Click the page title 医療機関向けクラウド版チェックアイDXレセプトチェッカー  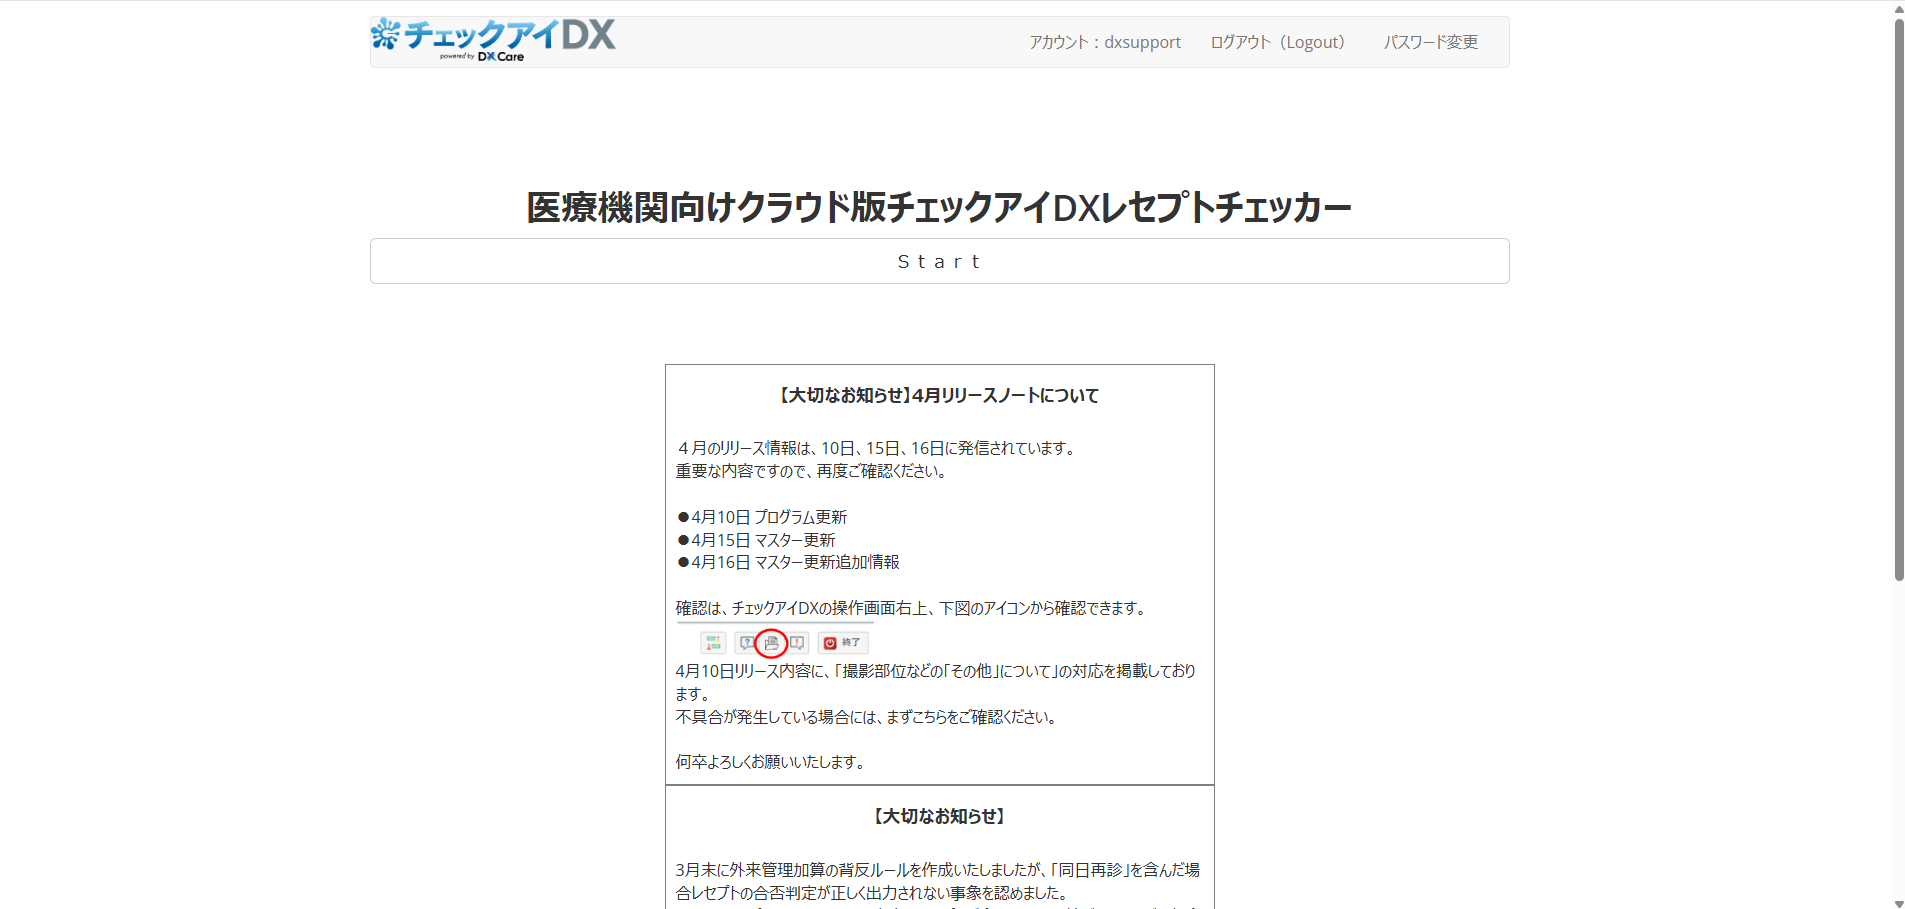(x=939, y=207)
